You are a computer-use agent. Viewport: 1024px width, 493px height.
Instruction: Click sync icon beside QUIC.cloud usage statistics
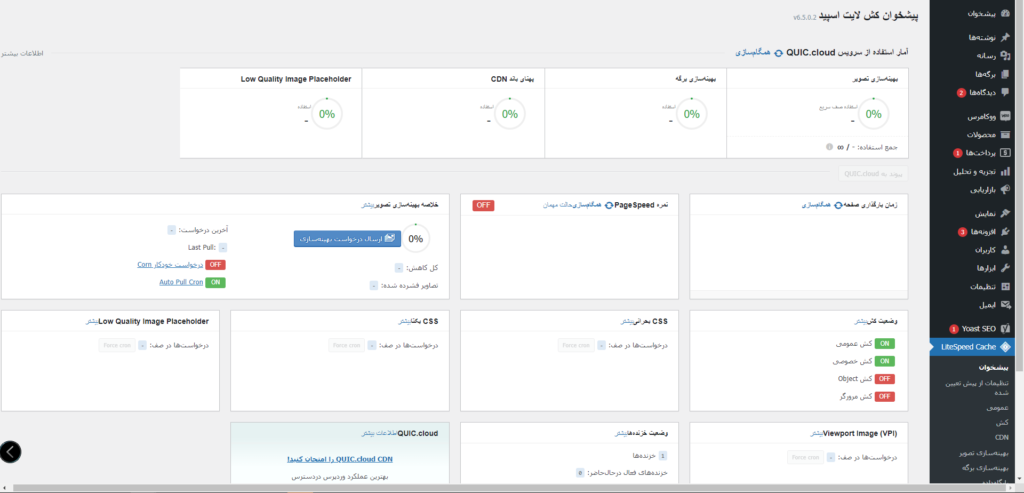778,52
